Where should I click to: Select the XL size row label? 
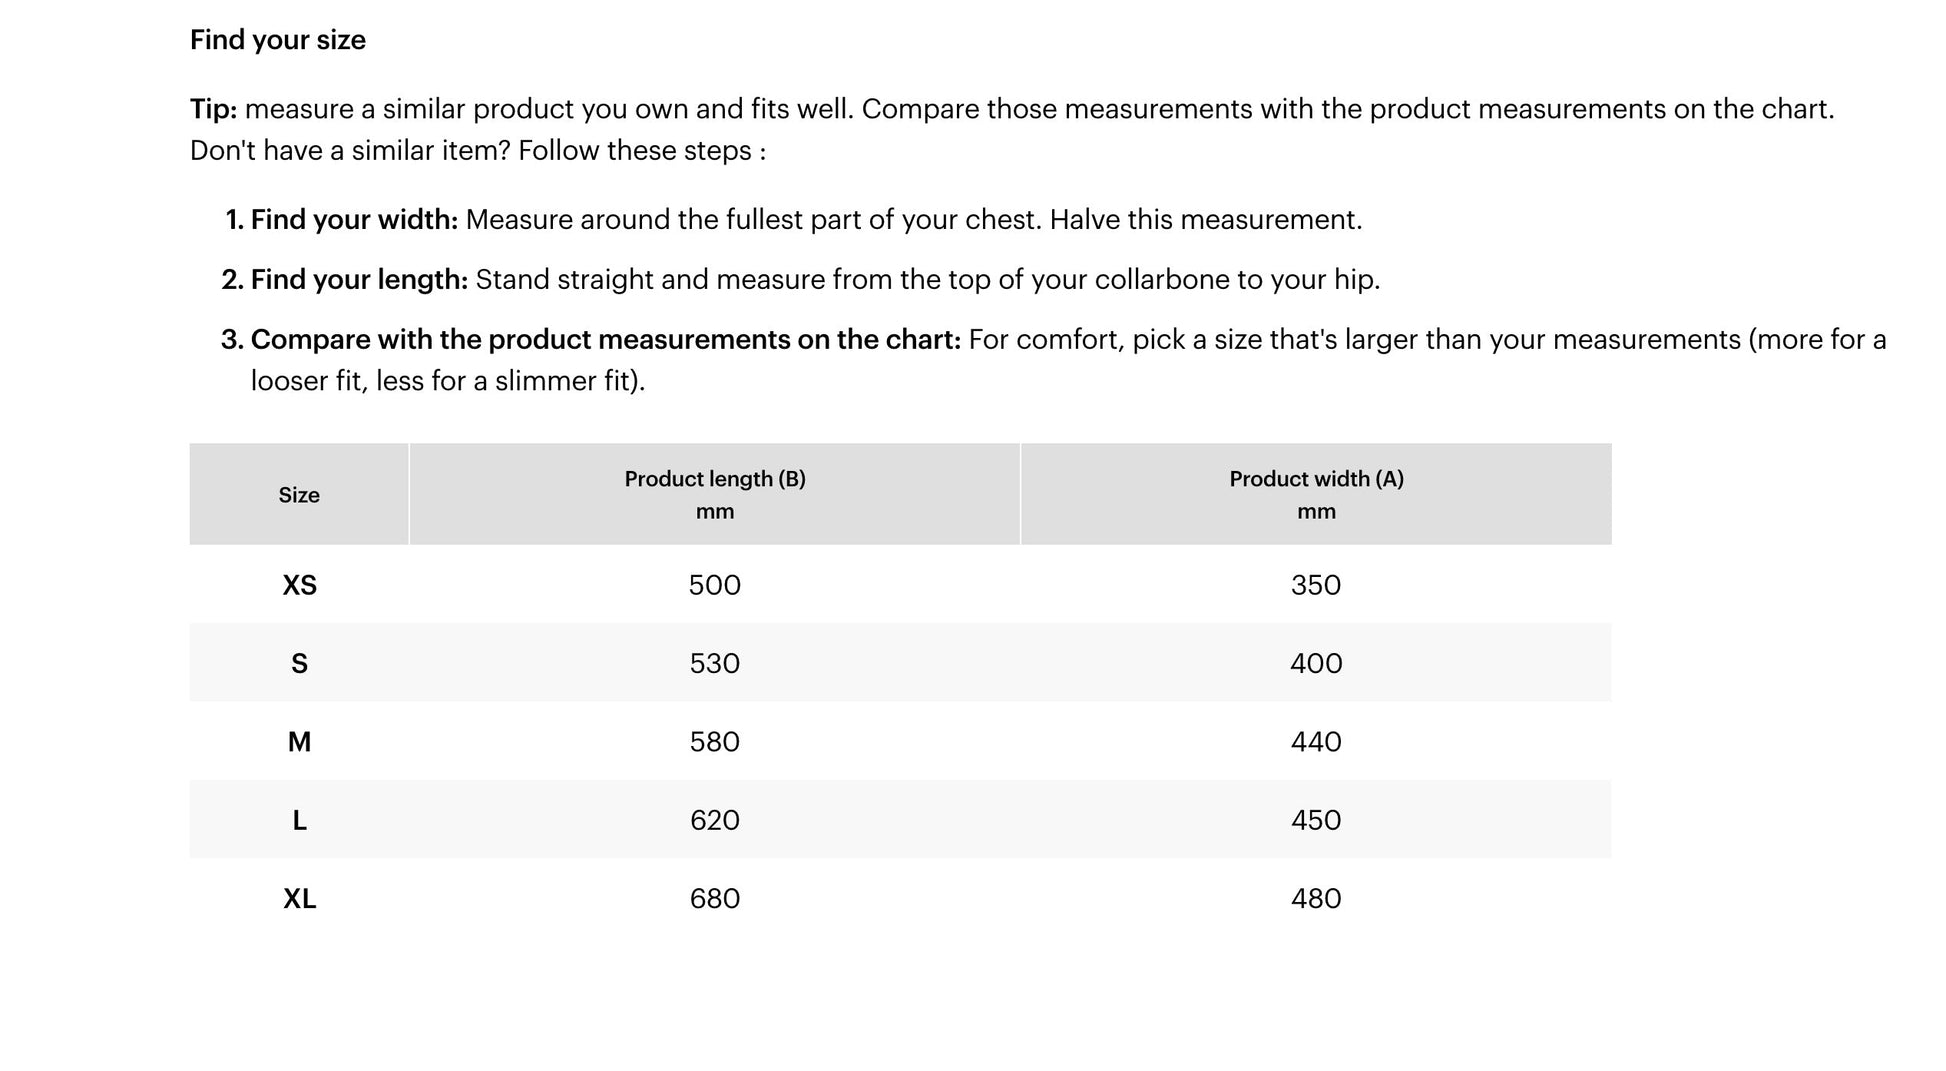click(x=300, y=899)
